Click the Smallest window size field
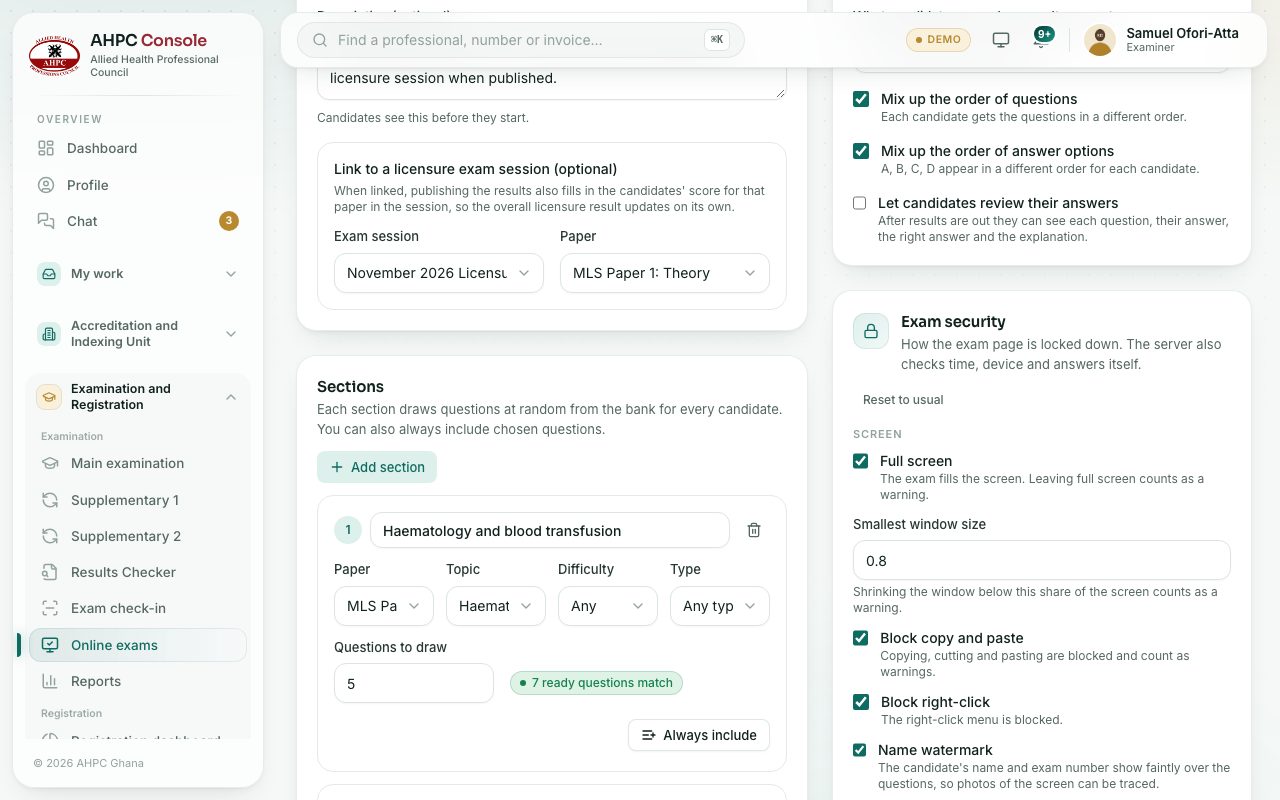 (1041, 560)
